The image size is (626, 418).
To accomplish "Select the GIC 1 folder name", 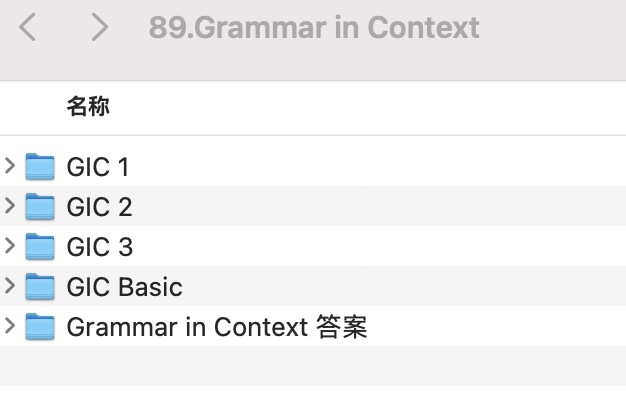I will click(x=98, y=167).
